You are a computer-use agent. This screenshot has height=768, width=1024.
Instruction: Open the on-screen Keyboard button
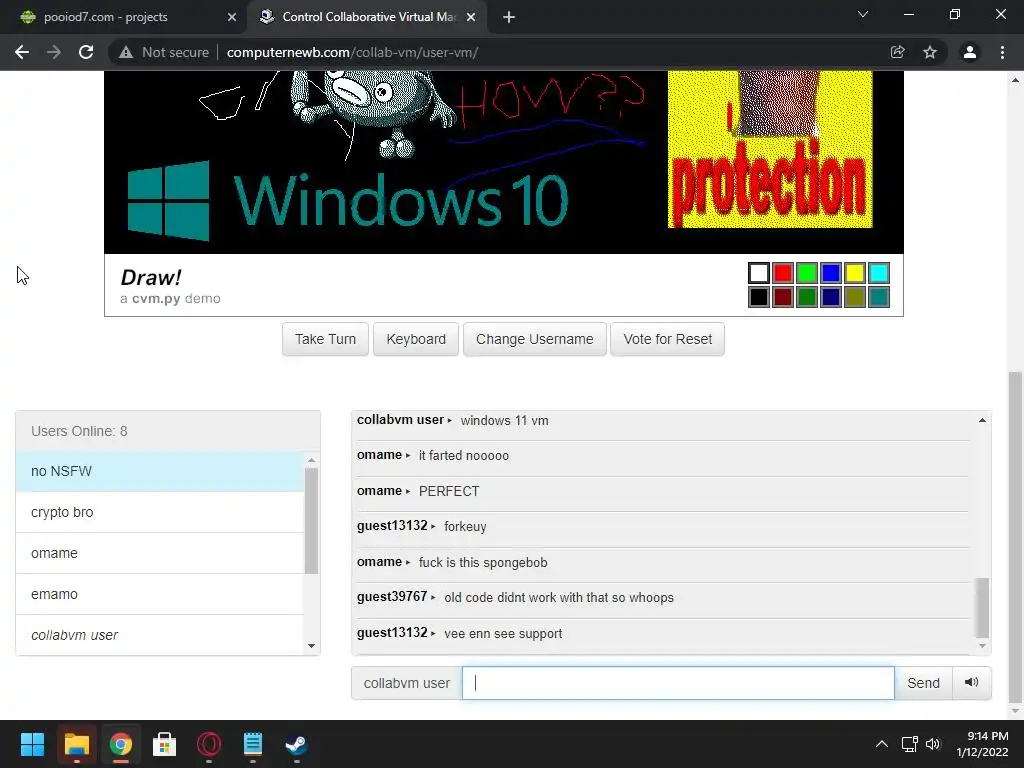pos(416,339)
